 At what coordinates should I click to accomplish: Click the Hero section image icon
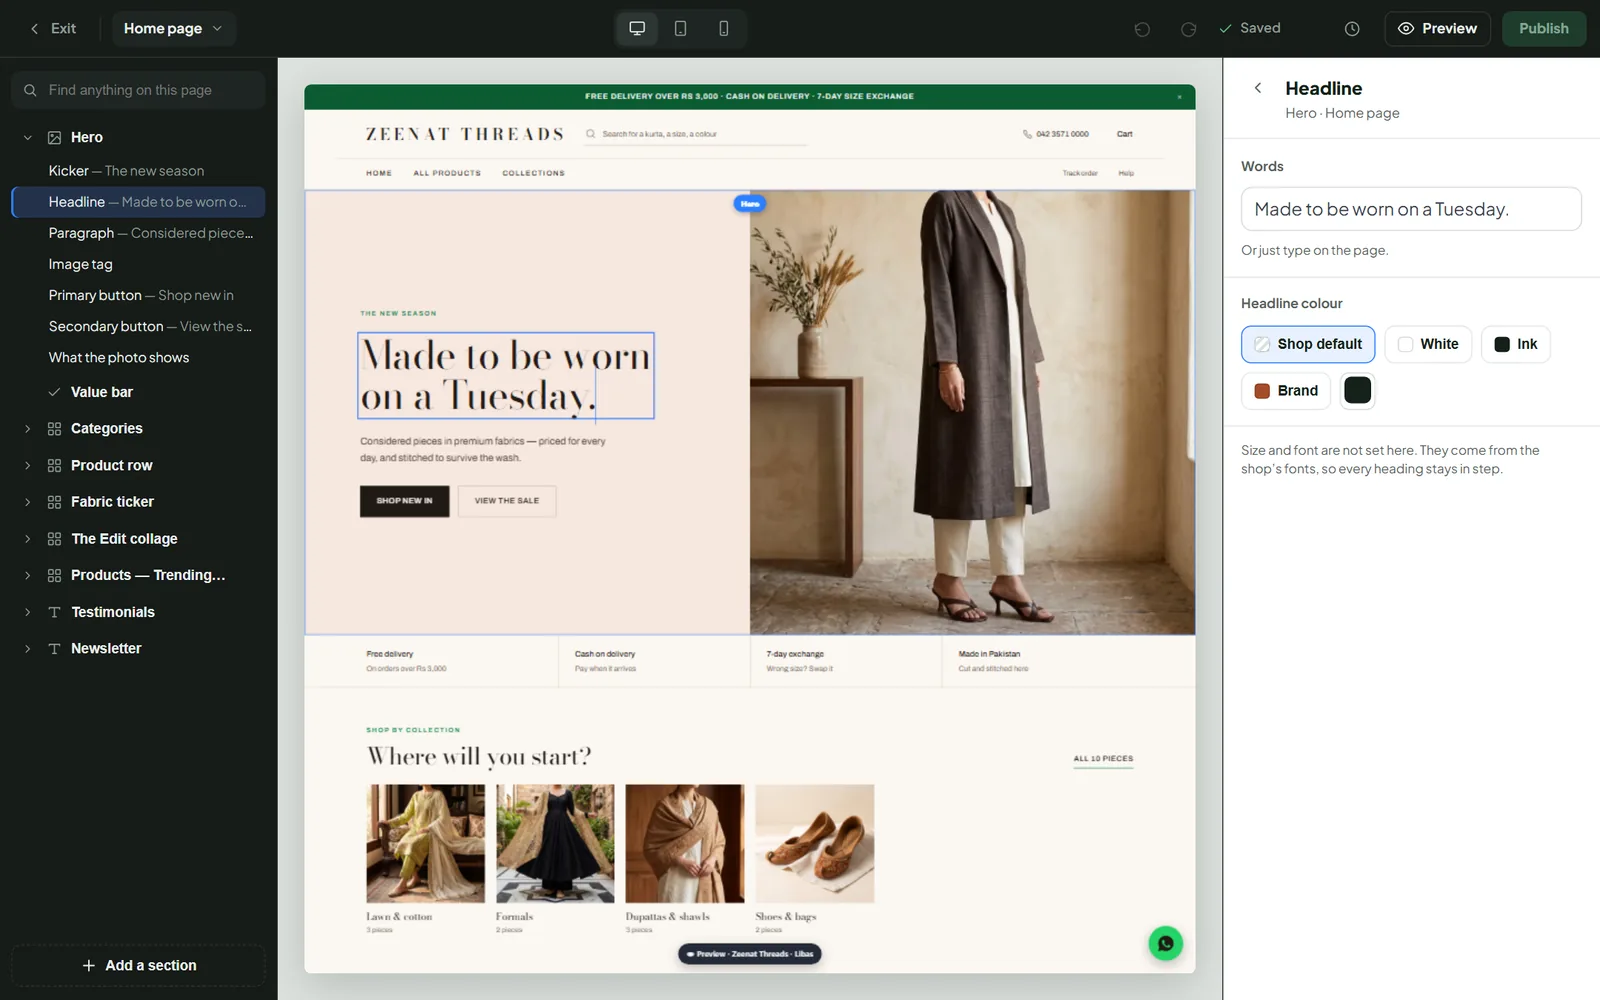click(x=55, y=137)
